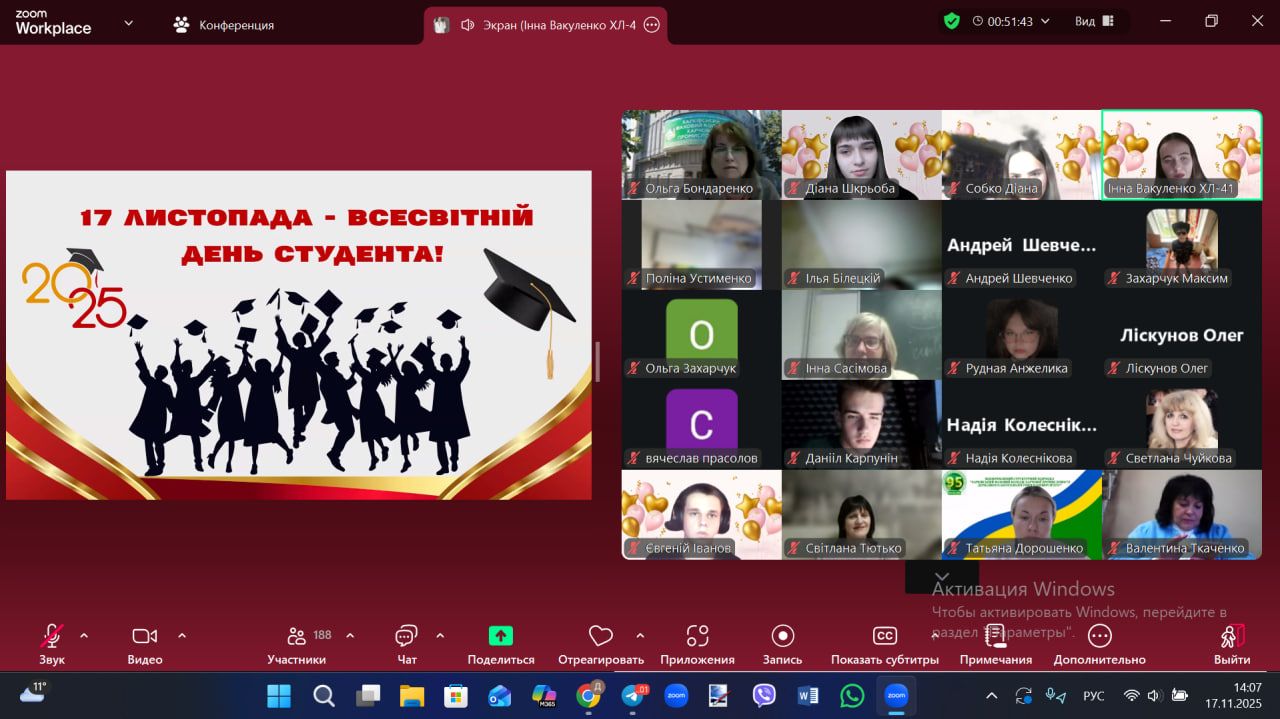
Task: Open Reactions heart icon
Action: click(x=600, y=636)
